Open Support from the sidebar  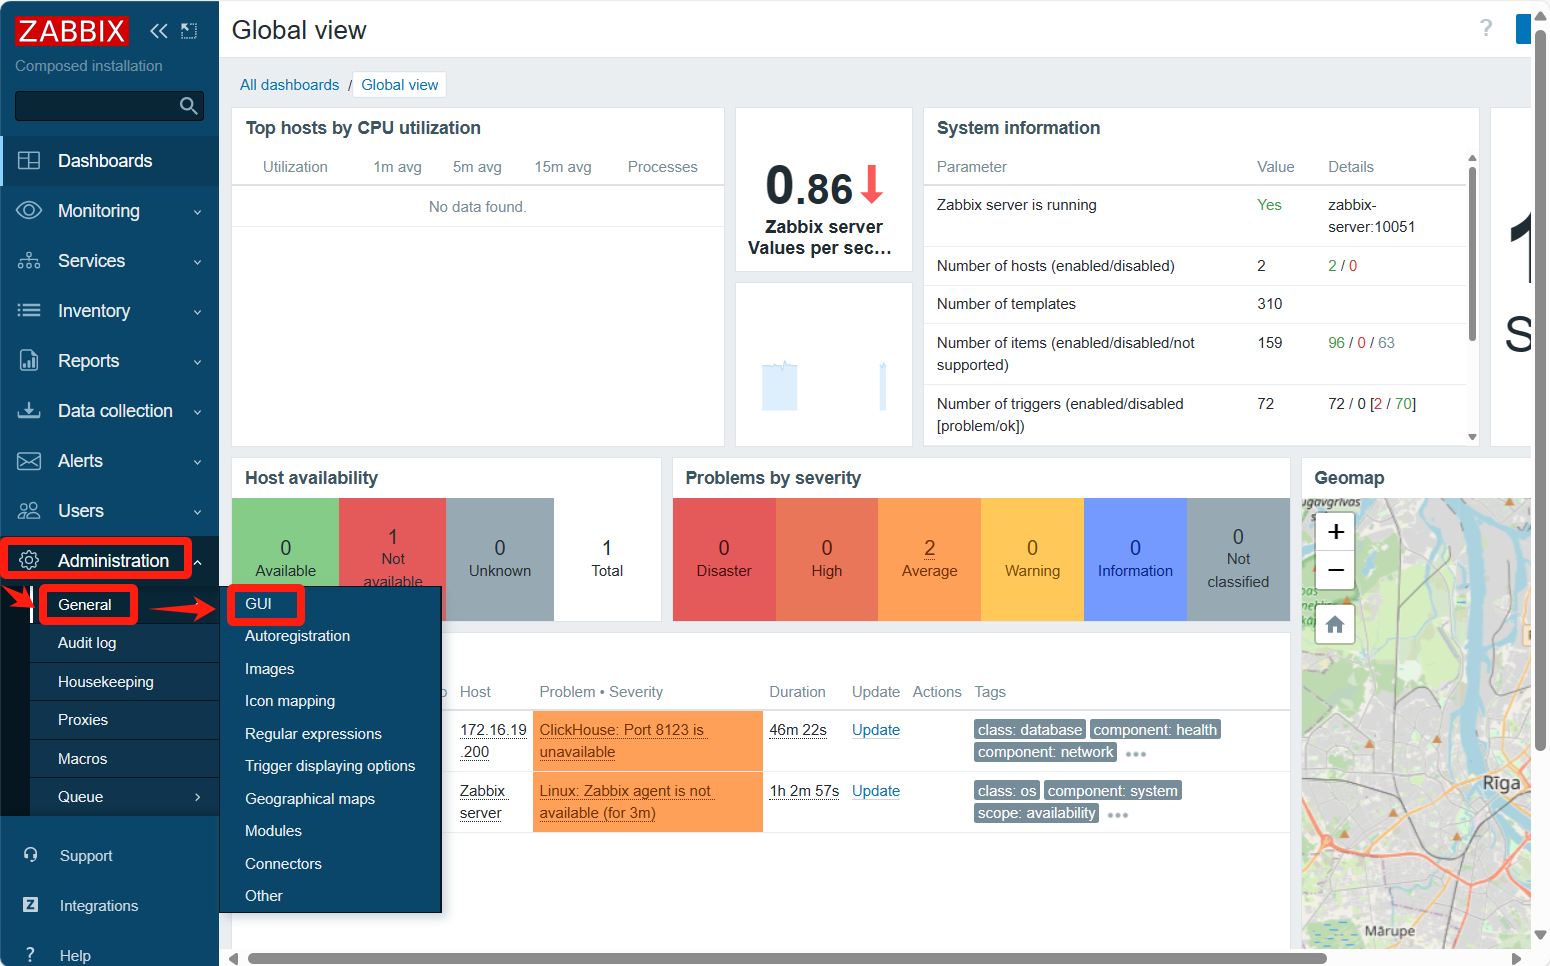click(86, 856)
